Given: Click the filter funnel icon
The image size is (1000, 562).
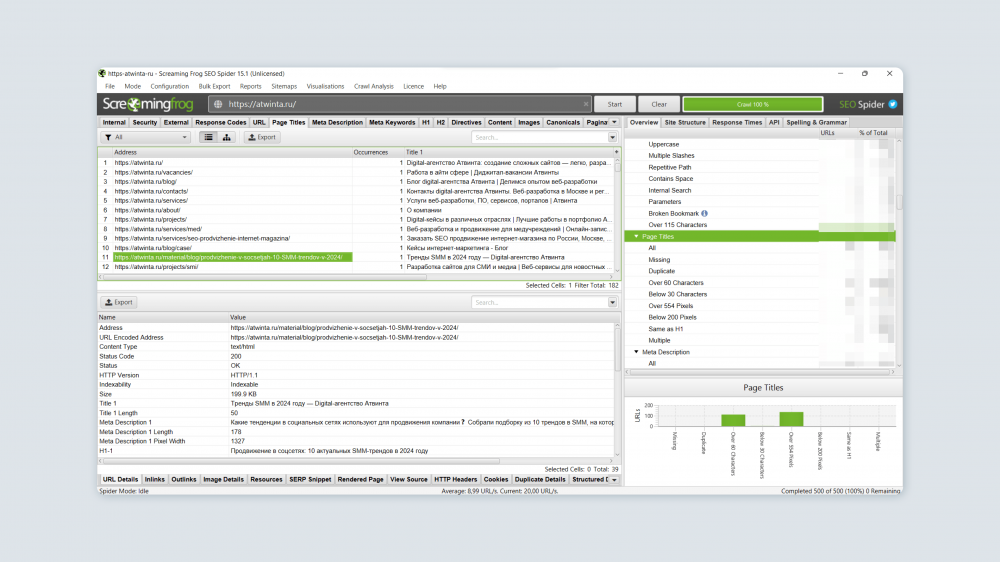Looking at the screenshot, I should click(x=108, y=137).
